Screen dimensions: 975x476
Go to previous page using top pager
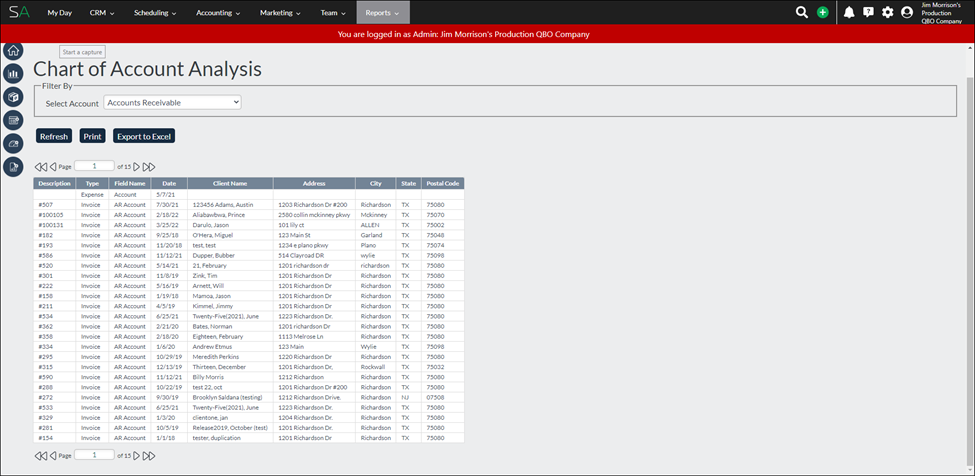[53, 167]
